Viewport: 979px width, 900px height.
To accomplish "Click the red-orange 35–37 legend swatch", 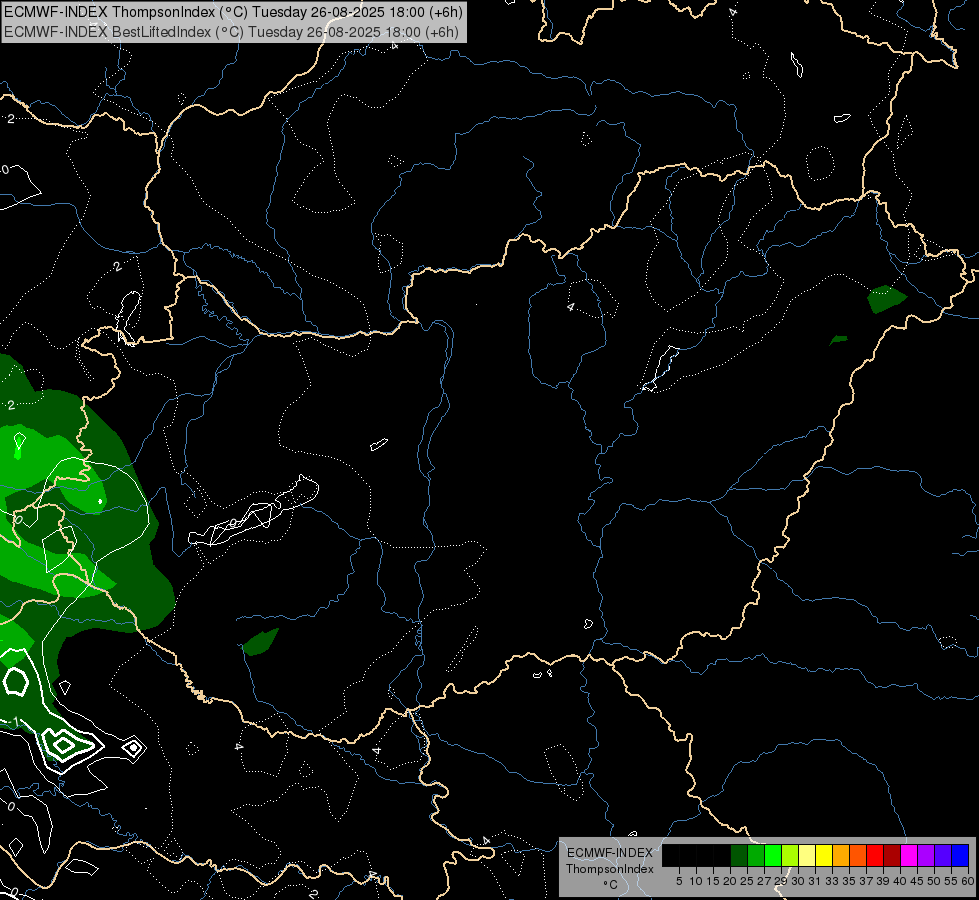I will point(858,855).
